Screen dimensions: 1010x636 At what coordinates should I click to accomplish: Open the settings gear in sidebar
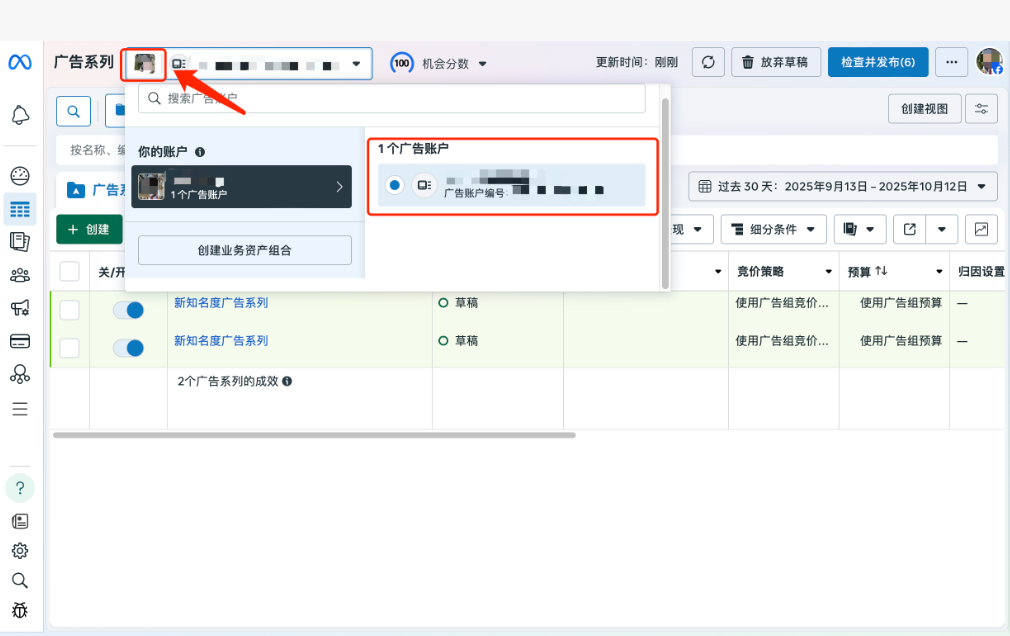tap(20, 551)
